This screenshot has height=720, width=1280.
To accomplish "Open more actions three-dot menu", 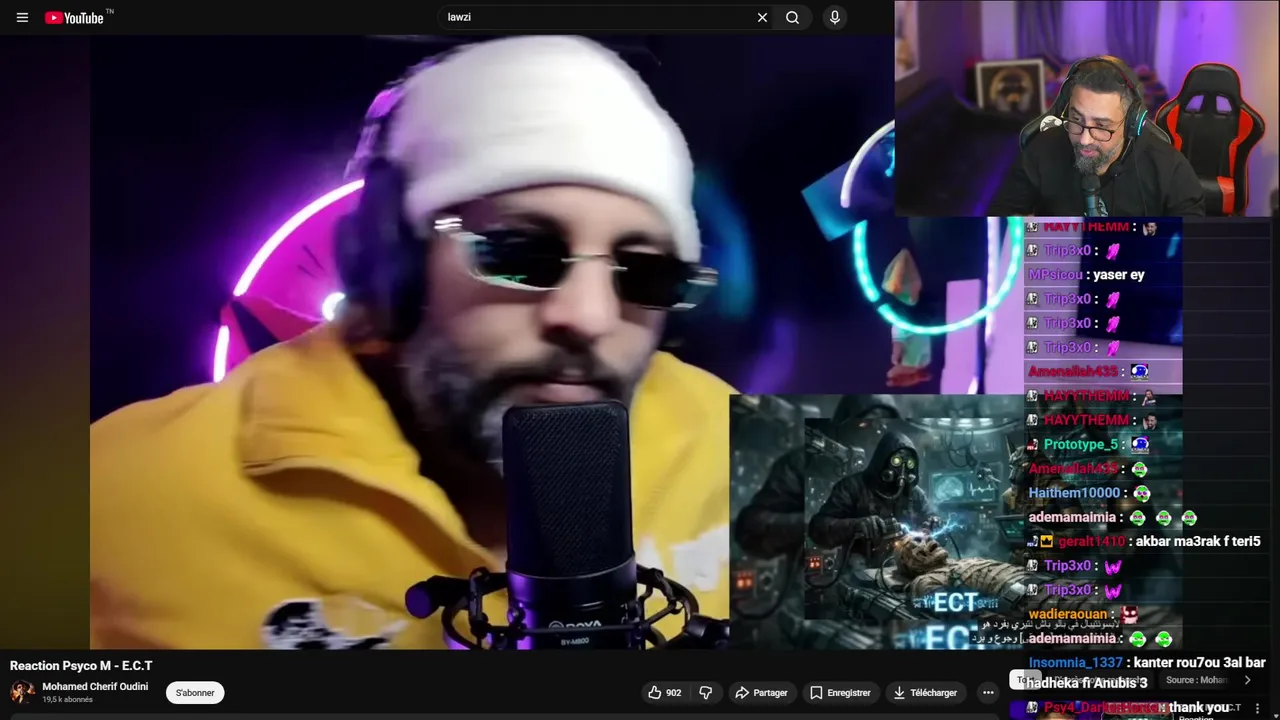I will click(988, 692).
